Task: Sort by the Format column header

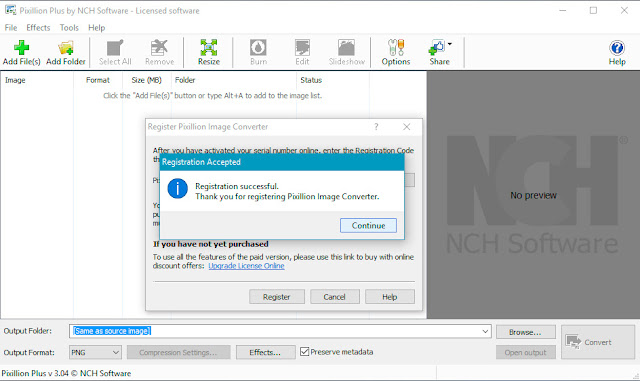Action: pos(98,80)
